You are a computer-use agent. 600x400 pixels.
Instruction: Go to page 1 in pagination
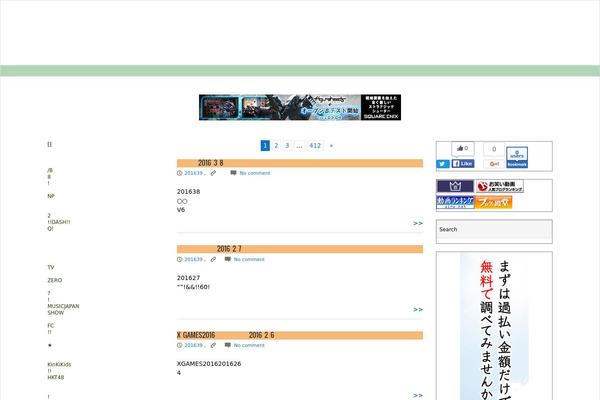(x=265, y=145)
